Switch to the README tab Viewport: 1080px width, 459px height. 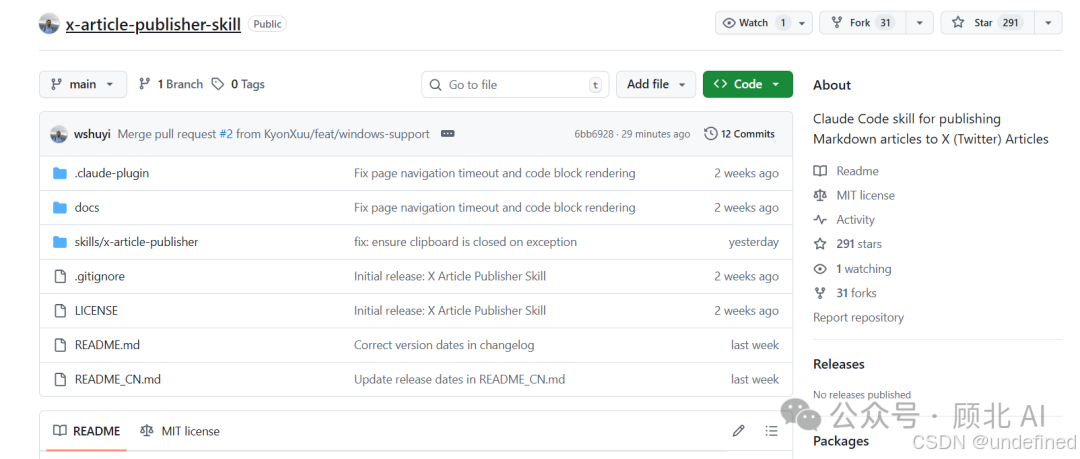(87, 431)
